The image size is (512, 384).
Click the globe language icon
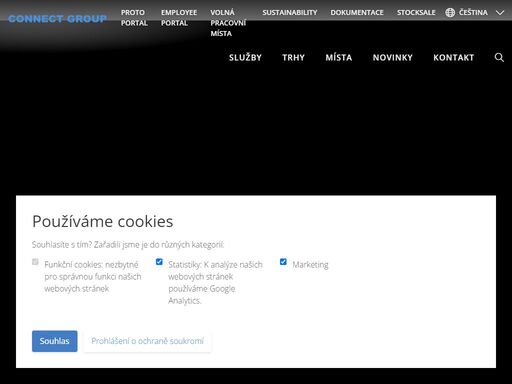point(450,13)
